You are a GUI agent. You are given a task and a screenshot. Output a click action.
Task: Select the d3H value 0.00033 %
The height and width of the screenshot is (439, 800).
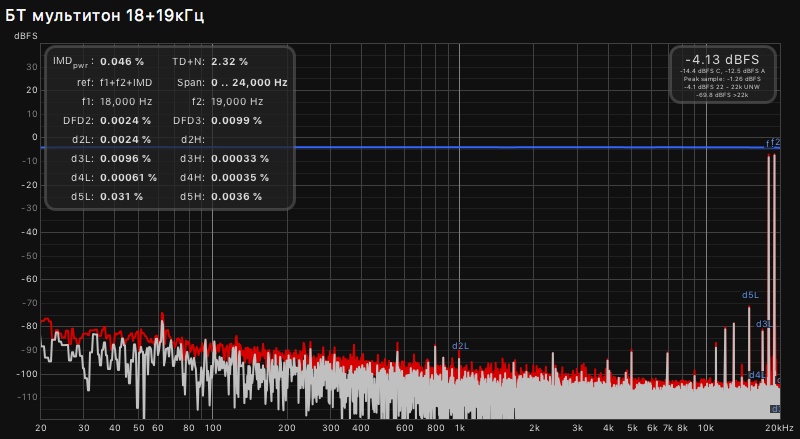(x=240, y=159)
